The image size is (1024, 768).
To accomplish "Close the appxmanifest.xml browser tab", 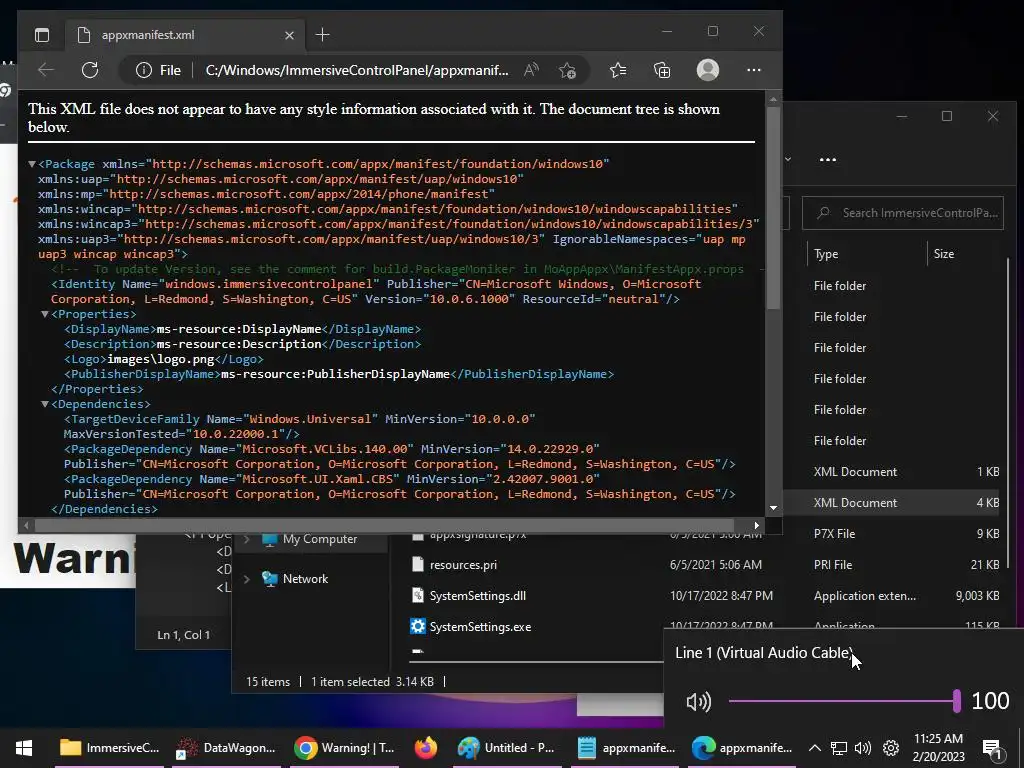I will tap(289, 35).
